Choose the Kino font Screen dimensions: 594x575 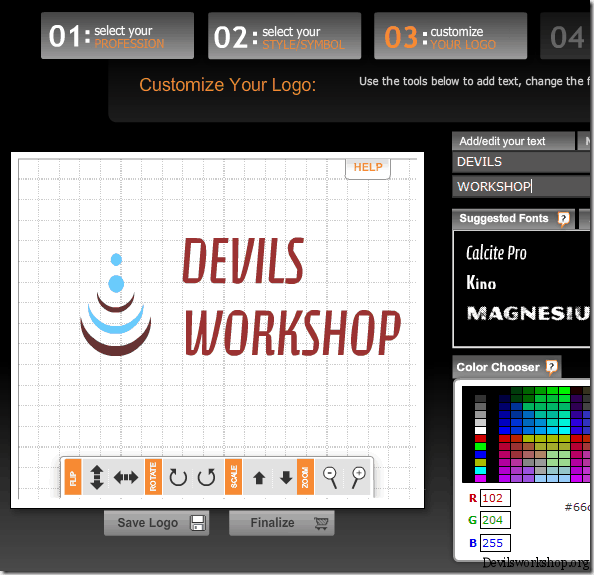point(481,283)
